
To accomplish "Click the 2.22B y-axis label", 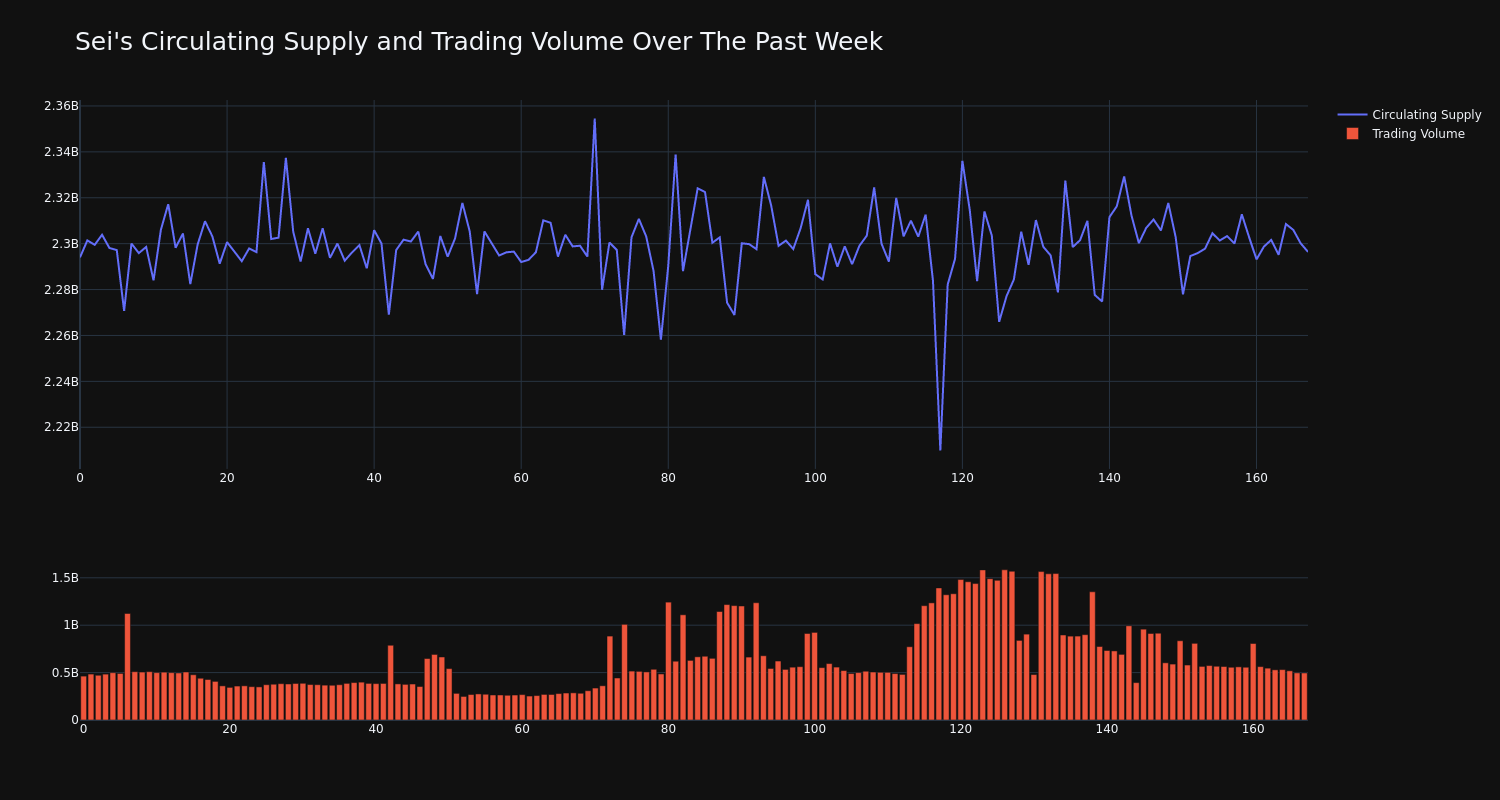I will tap(61, 427).
